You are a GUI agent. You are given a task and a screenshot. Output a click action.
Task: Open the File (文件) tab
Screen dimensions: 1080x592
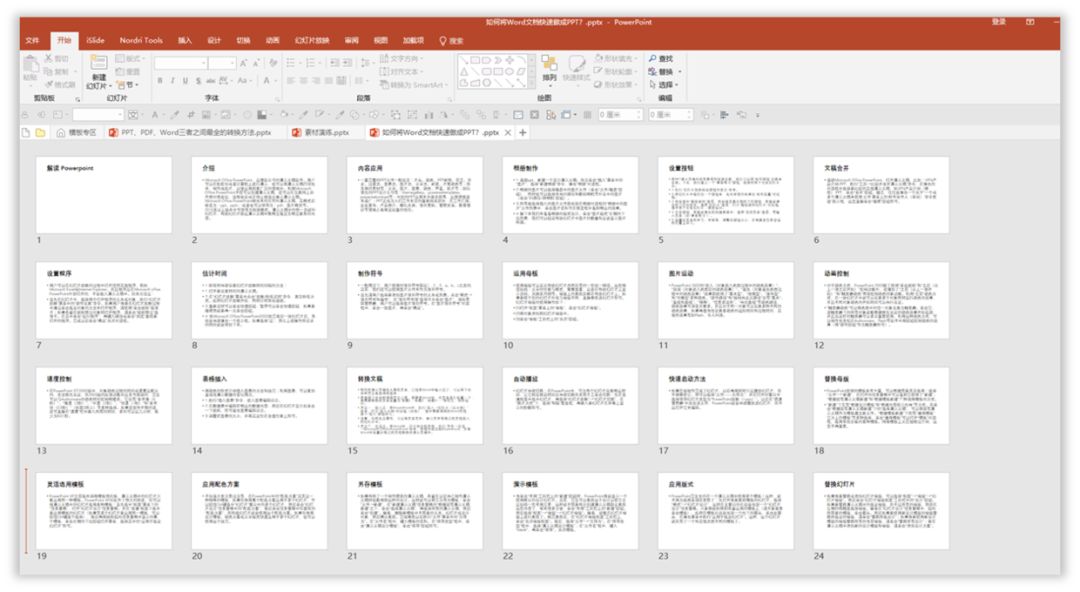point(32,41)
